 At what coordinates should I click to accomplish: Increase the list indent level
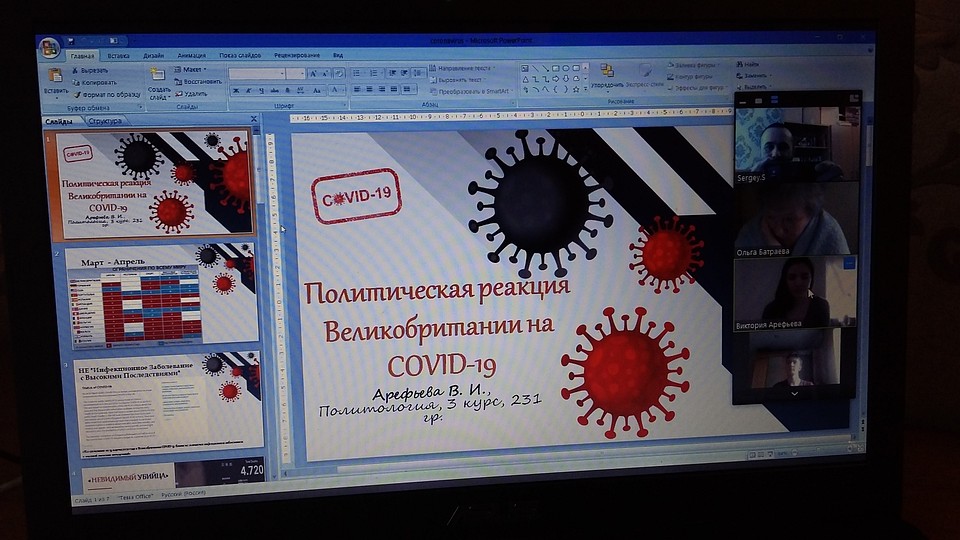405,73
